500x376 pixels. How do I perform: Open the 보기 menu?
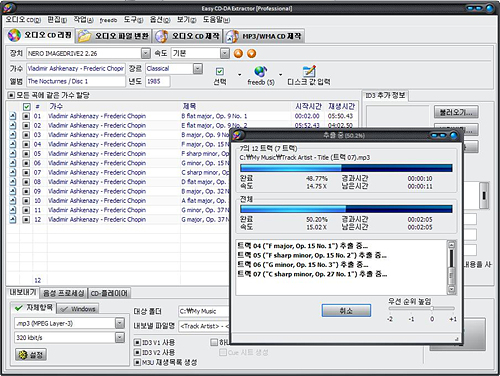[x=186, y=20]
